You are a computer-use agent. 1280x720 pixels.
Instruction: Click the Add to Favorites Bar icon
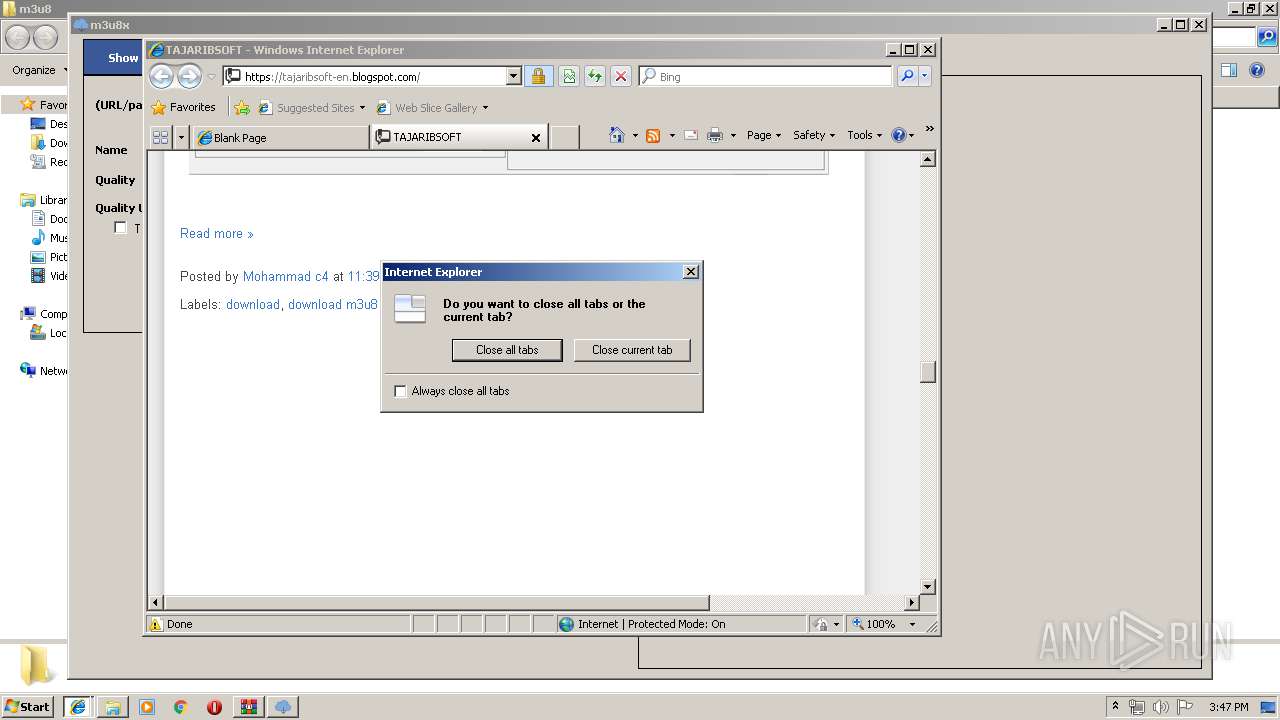pyautogui.click(x=242, y=107)
